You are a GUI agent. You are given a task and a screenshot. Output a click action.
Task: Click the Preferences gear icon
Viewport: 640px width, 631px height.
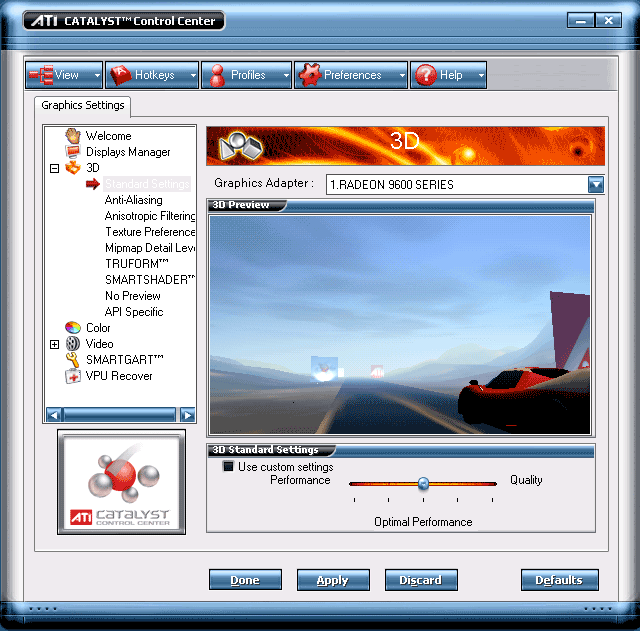tap(310, 75)
